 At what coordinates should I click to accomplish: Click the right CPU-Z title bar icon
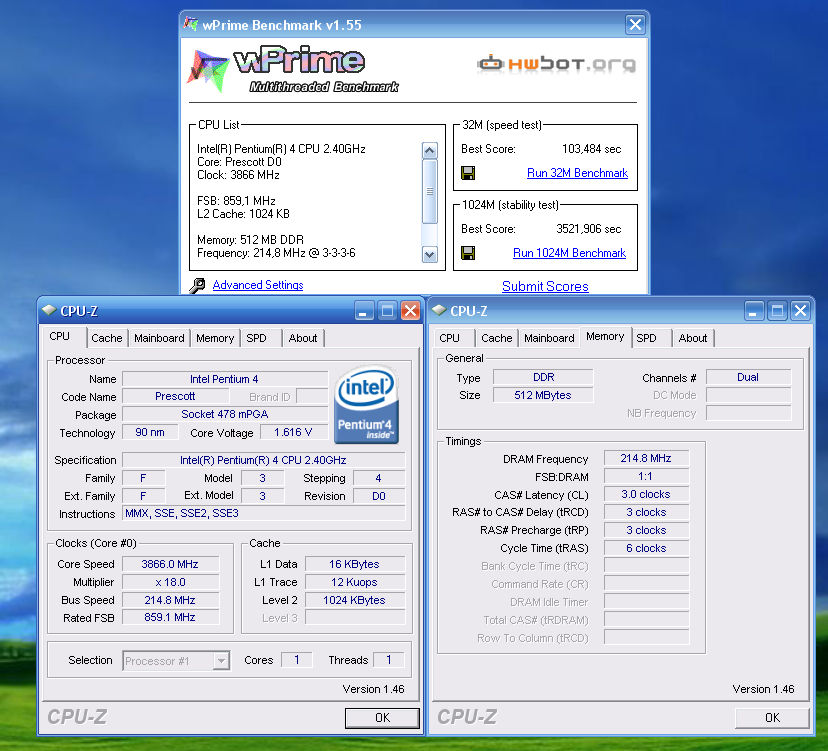click(439, 311)
